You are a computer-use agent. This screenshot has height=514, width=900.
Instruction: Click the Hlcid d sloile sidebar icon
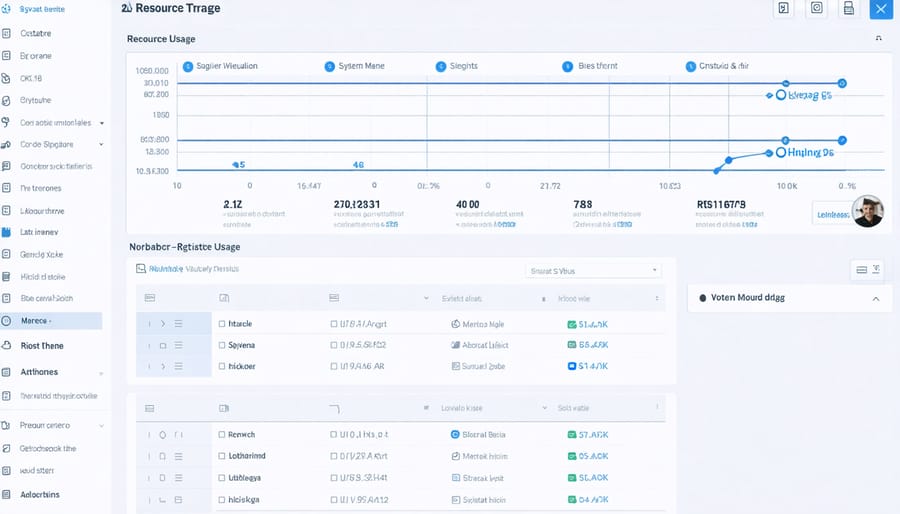(x=6, y=277)
